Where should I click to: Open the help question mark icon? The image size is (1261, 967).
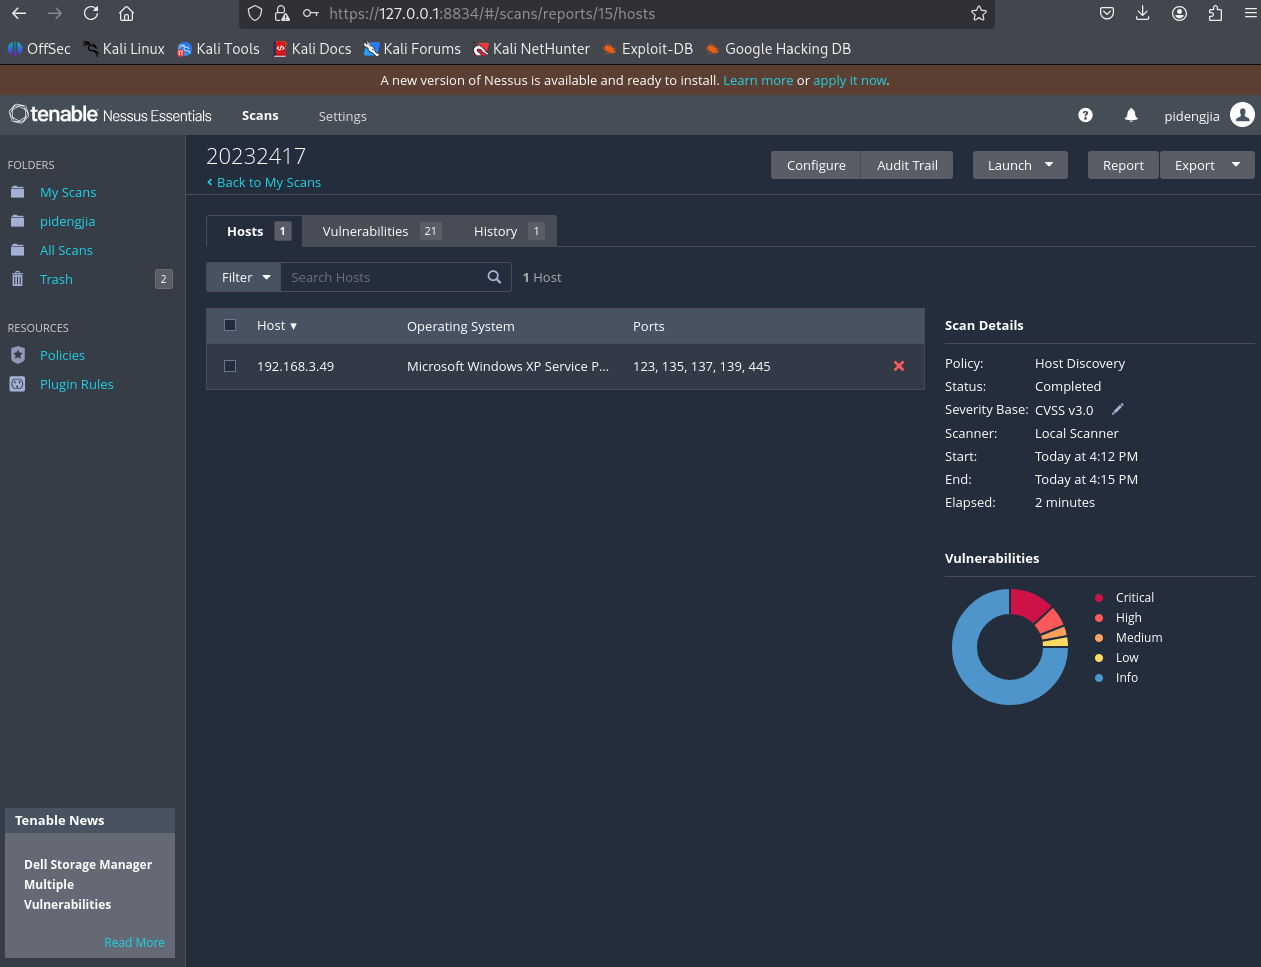pyautogui.click(x=1085, y=115)
